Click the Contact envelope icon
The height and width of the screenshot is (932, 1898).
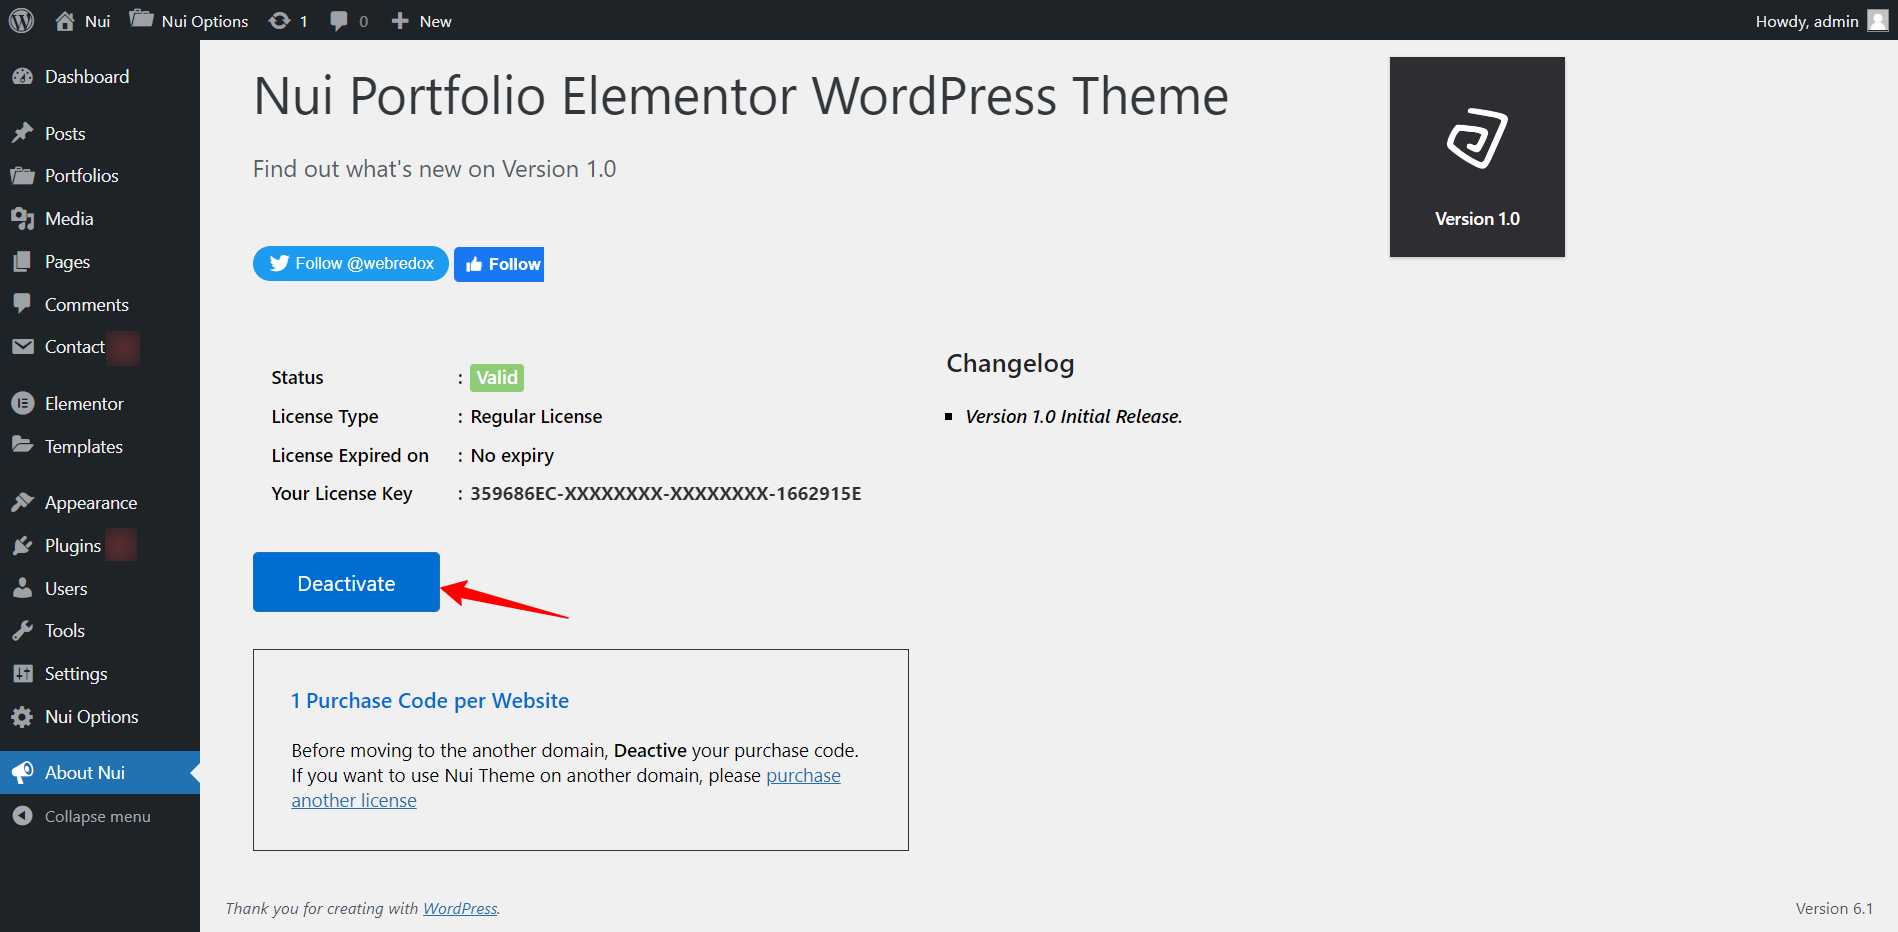(22, 347)
